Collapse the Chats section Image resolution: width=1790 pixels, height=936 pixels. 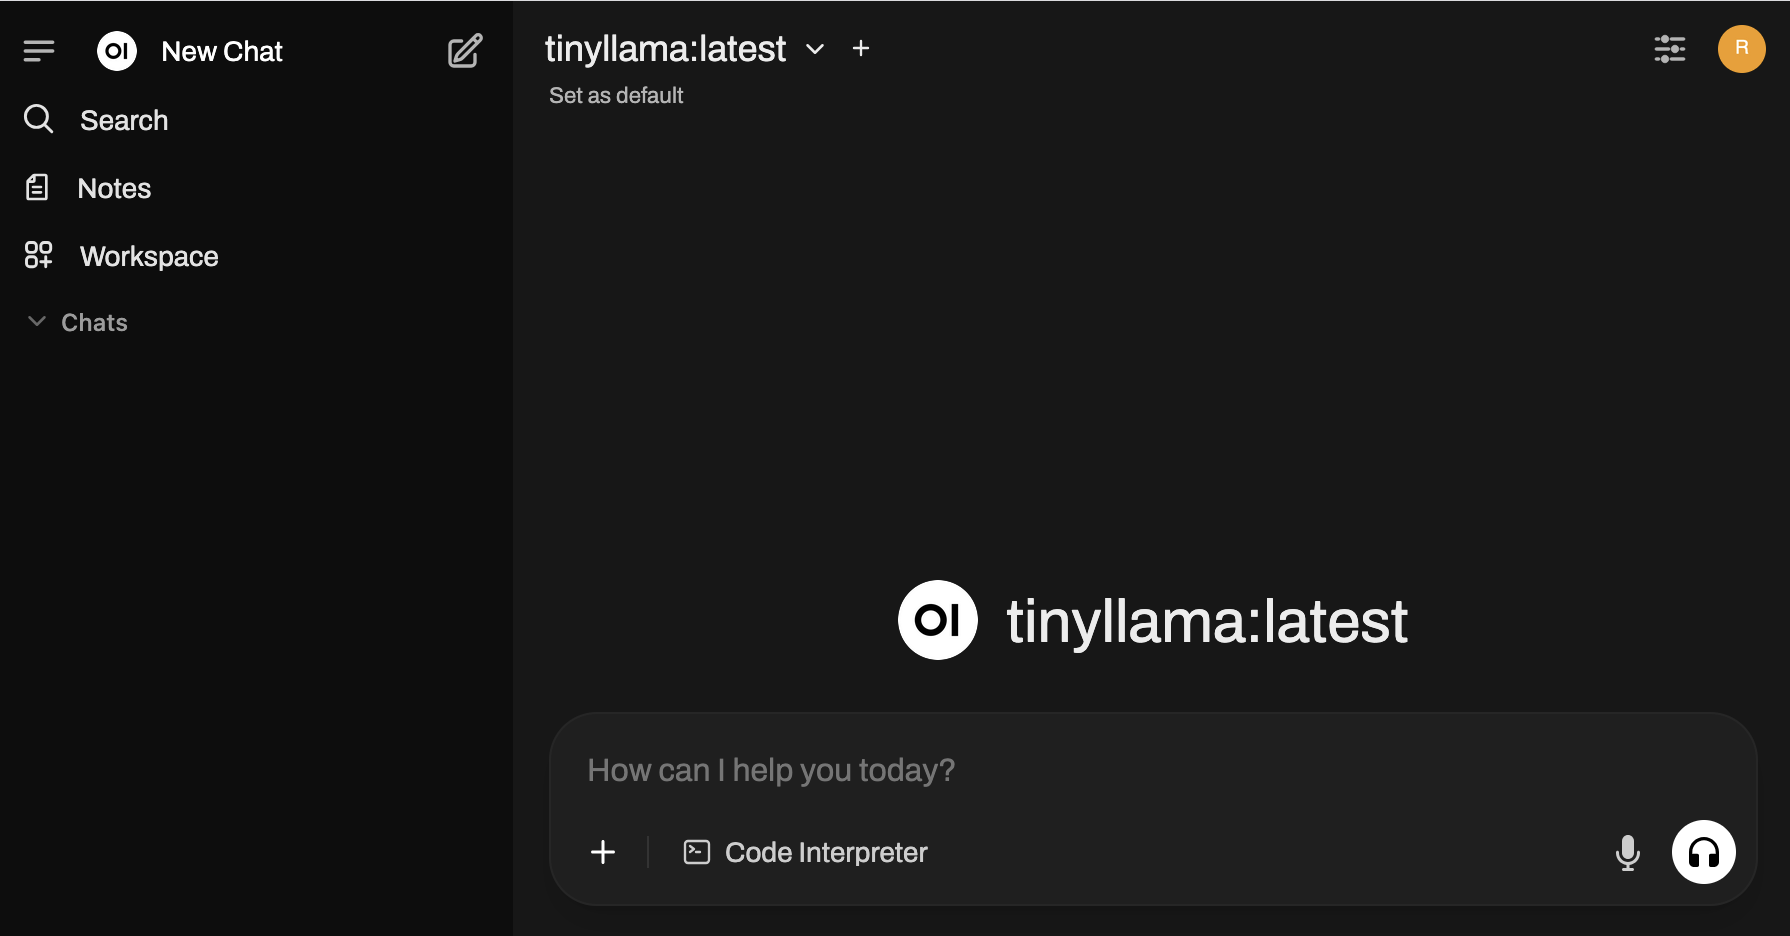tap(37, 322)
